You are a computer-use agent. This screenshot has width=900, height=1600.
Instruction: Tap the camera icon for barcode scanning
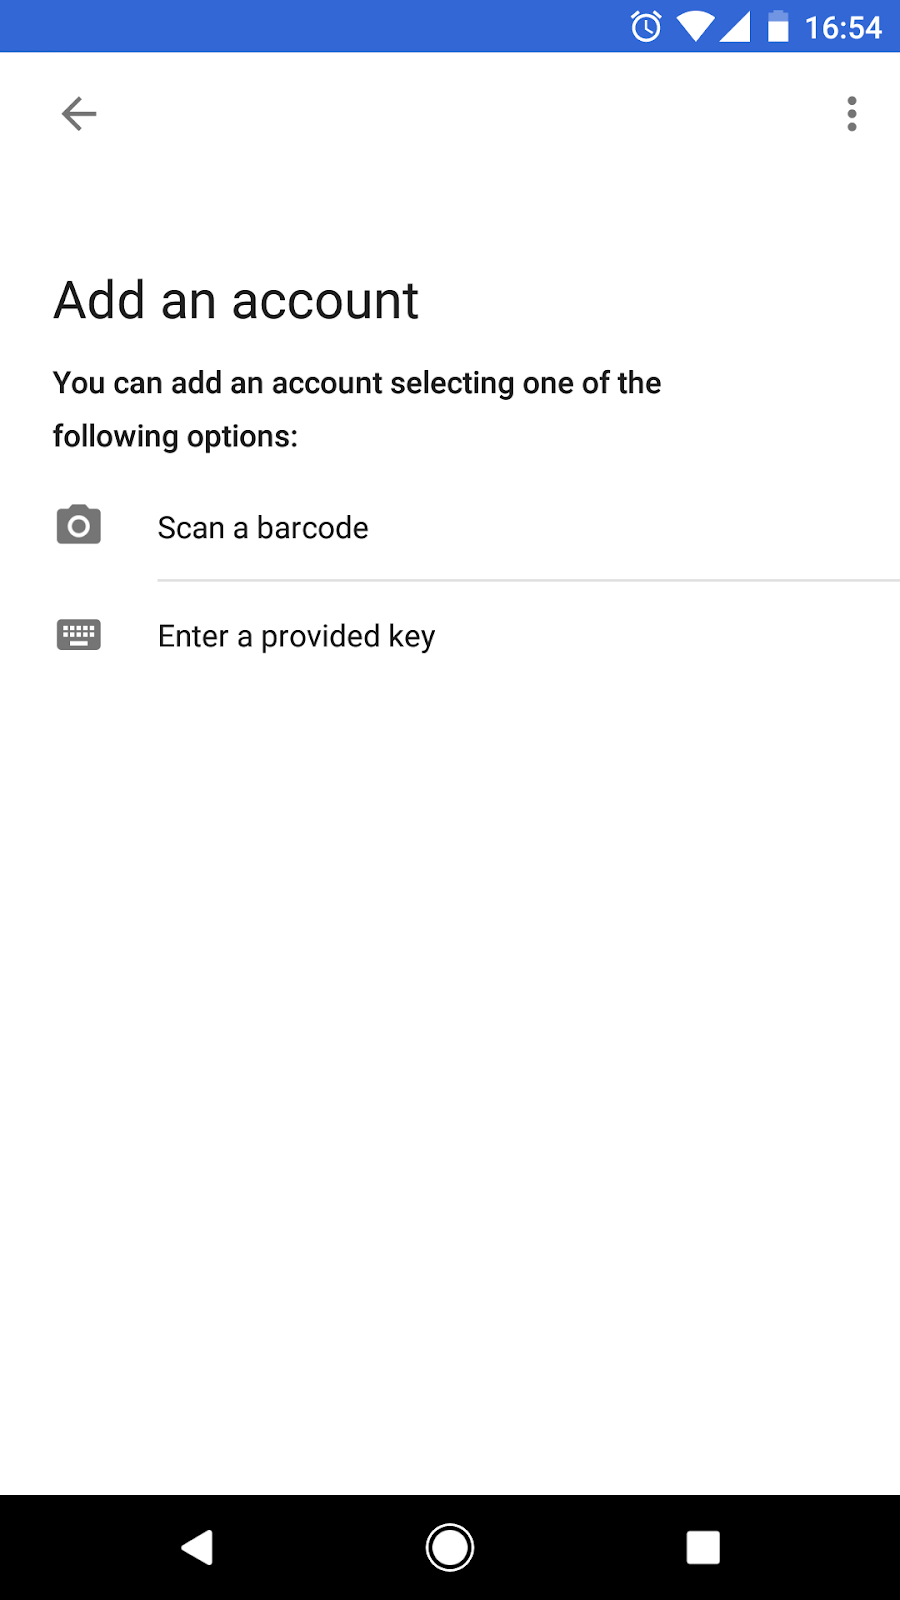pos(79,525)
